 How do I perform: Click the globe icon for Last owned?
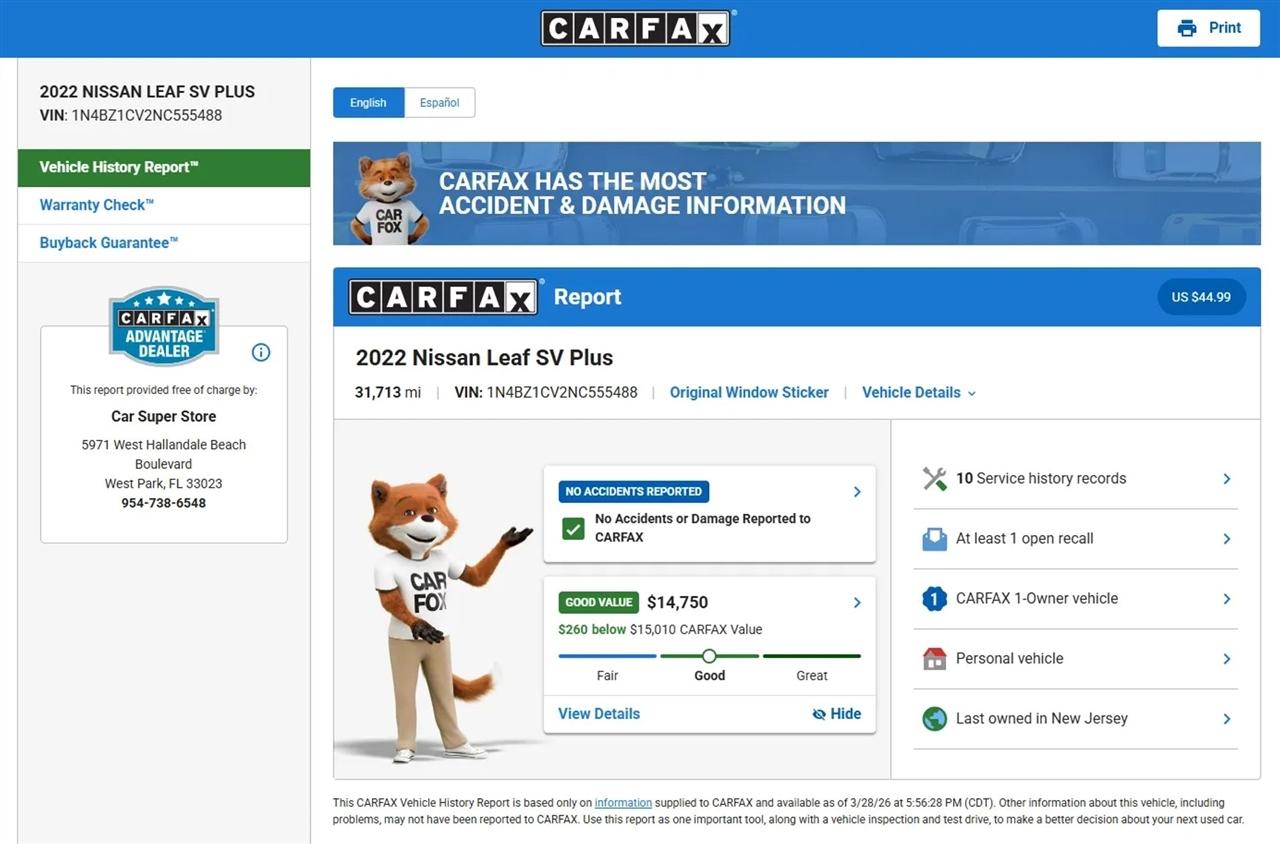[x=934, y=719]
